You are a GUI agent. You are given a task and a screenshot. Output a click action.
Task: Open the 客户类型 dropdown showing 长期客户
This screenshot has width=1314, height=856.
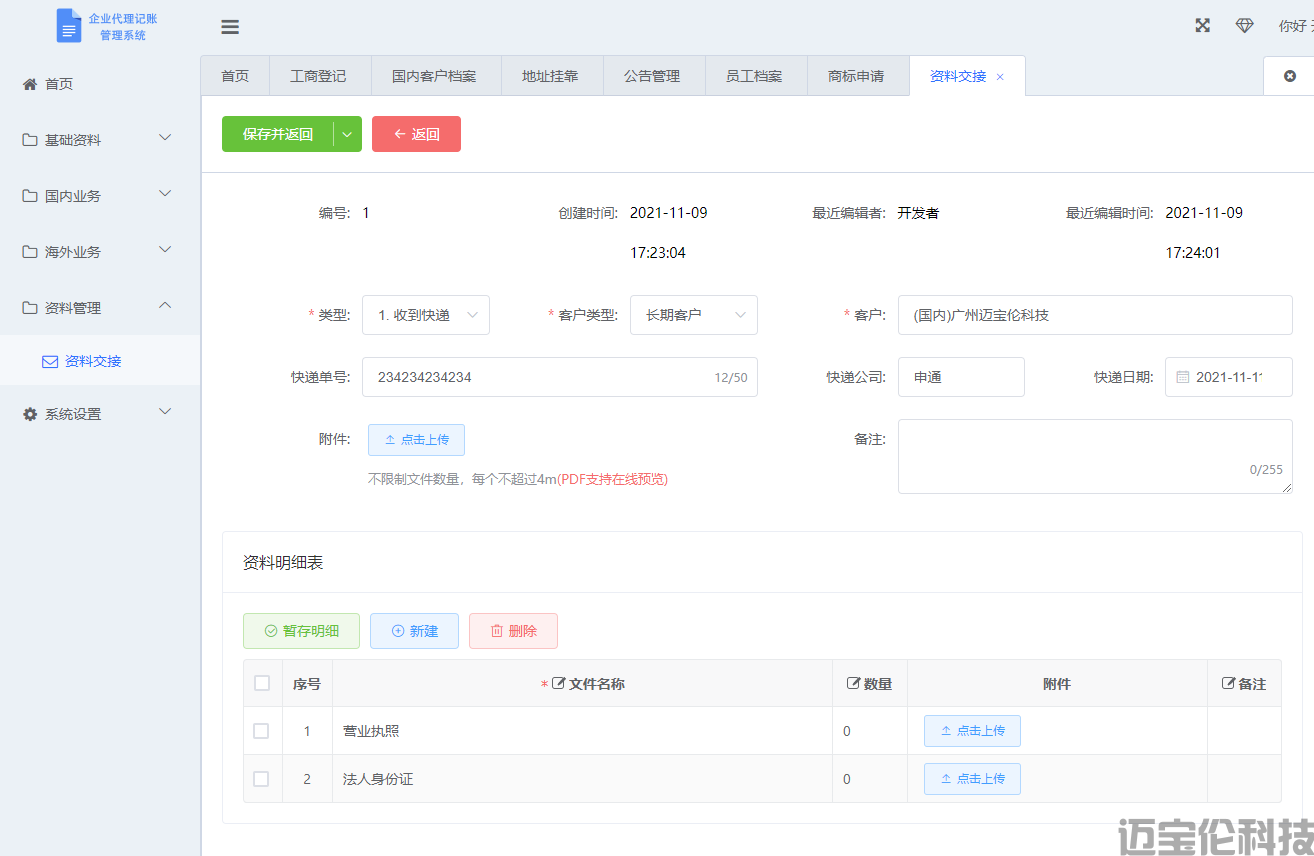[x=694, y=315]
